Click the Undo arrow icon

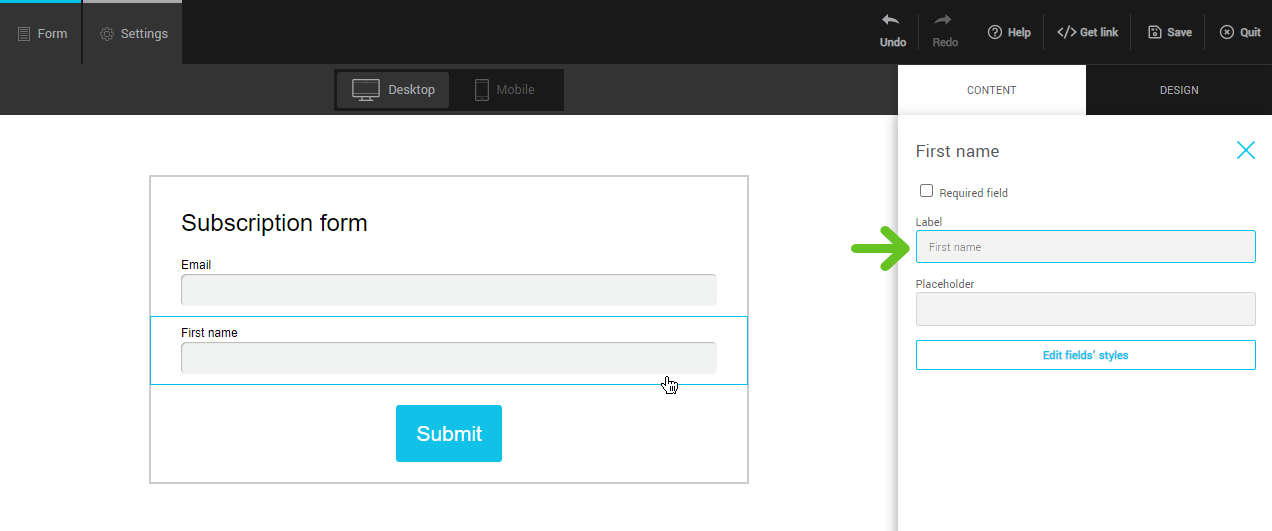(x=891, y=21)
